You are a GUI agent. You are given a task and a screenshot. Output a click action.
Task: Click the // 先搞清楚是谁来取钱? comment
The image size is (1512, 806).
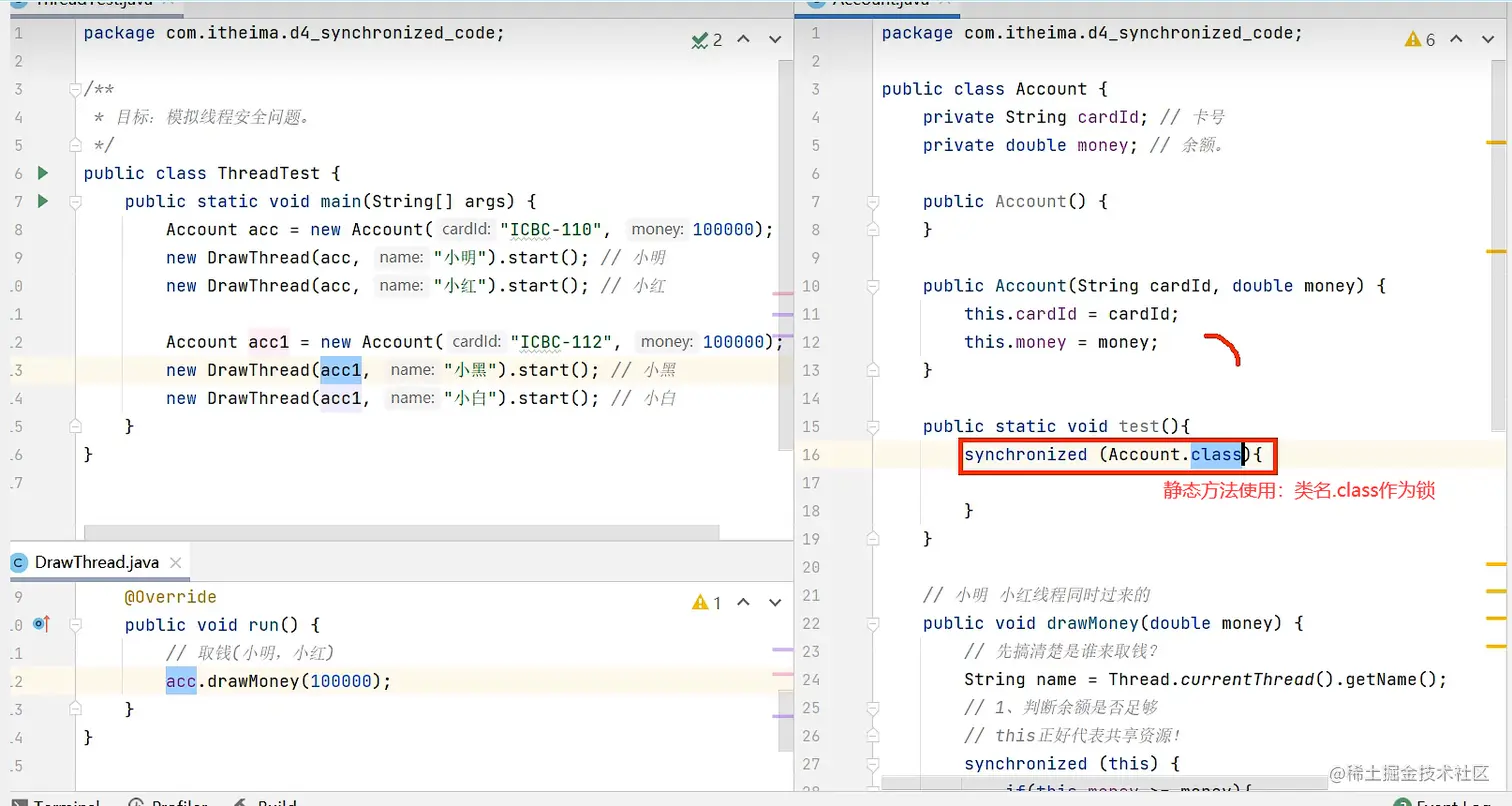[1061, 651]
